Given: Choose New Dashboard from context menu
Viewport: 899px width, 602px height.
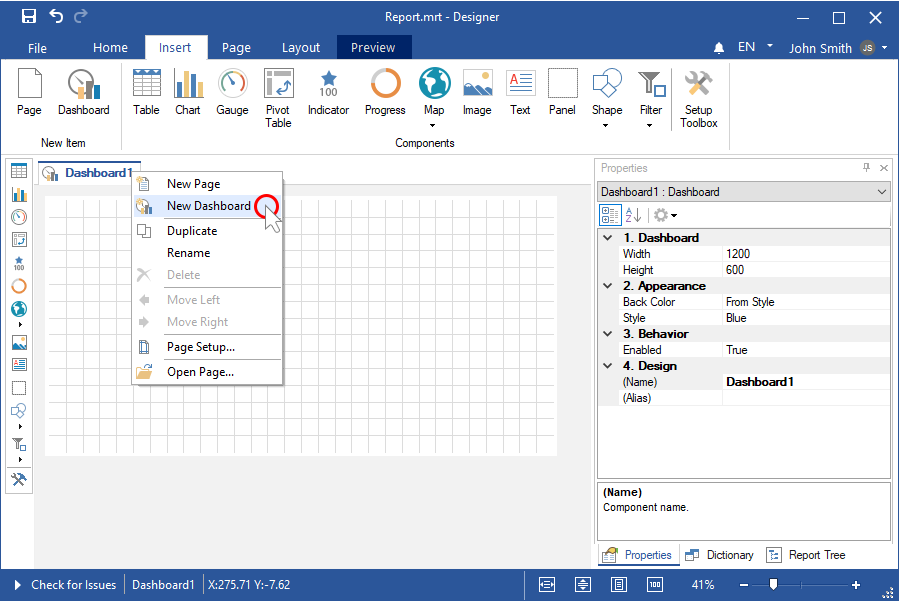Looking at the screenshot, I should (x=208, y=206).
